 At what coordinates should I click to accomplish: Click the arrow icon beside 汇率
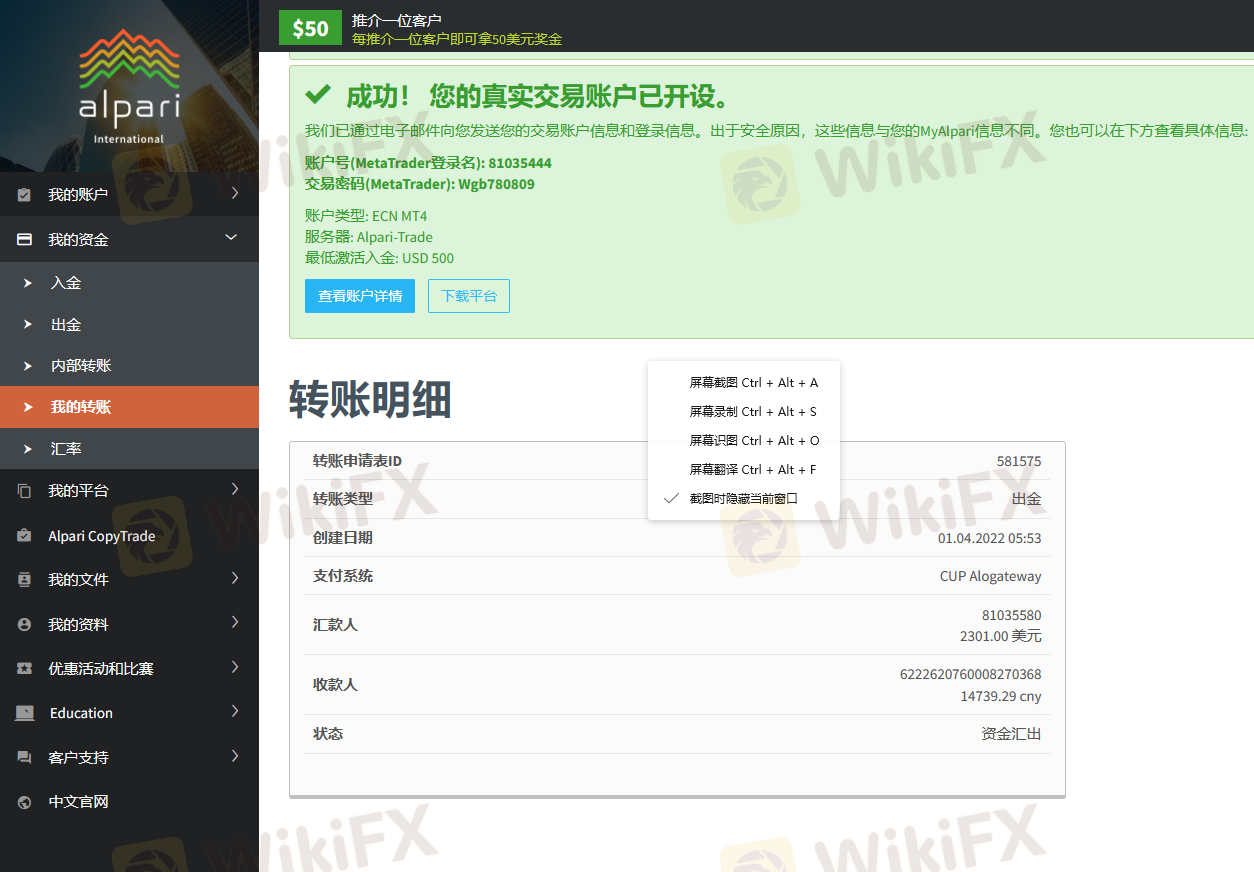click(28, 449)
